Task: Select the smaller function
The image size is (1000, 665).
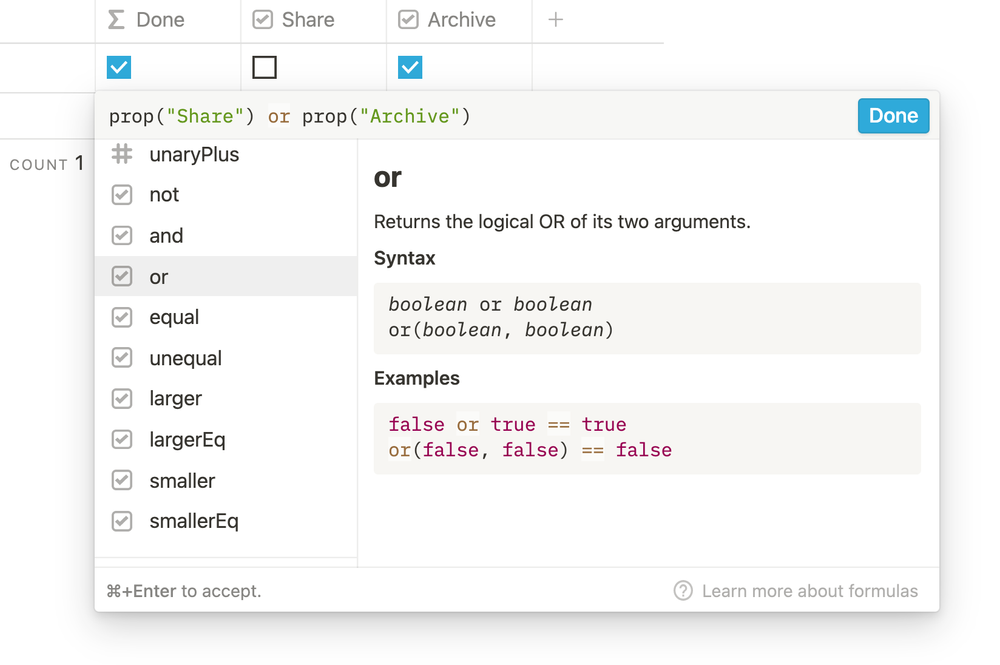Action: point(226,480)
